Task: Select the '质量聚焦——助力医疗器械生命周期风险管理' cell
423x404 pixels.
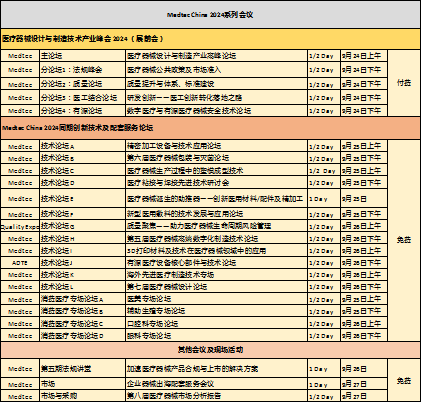Action: tap(216, 226)
